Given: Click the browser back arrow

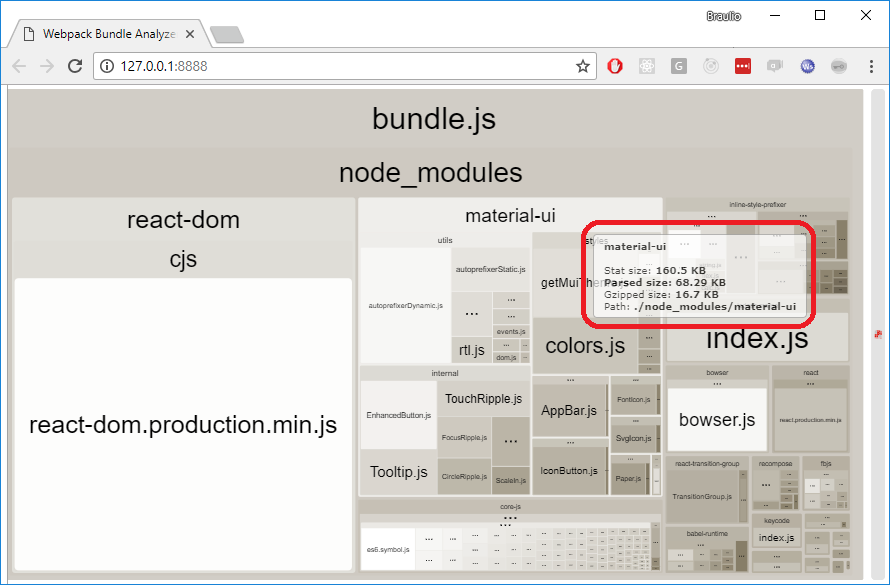Looking at the screenshot, I should tap(19, 66).
